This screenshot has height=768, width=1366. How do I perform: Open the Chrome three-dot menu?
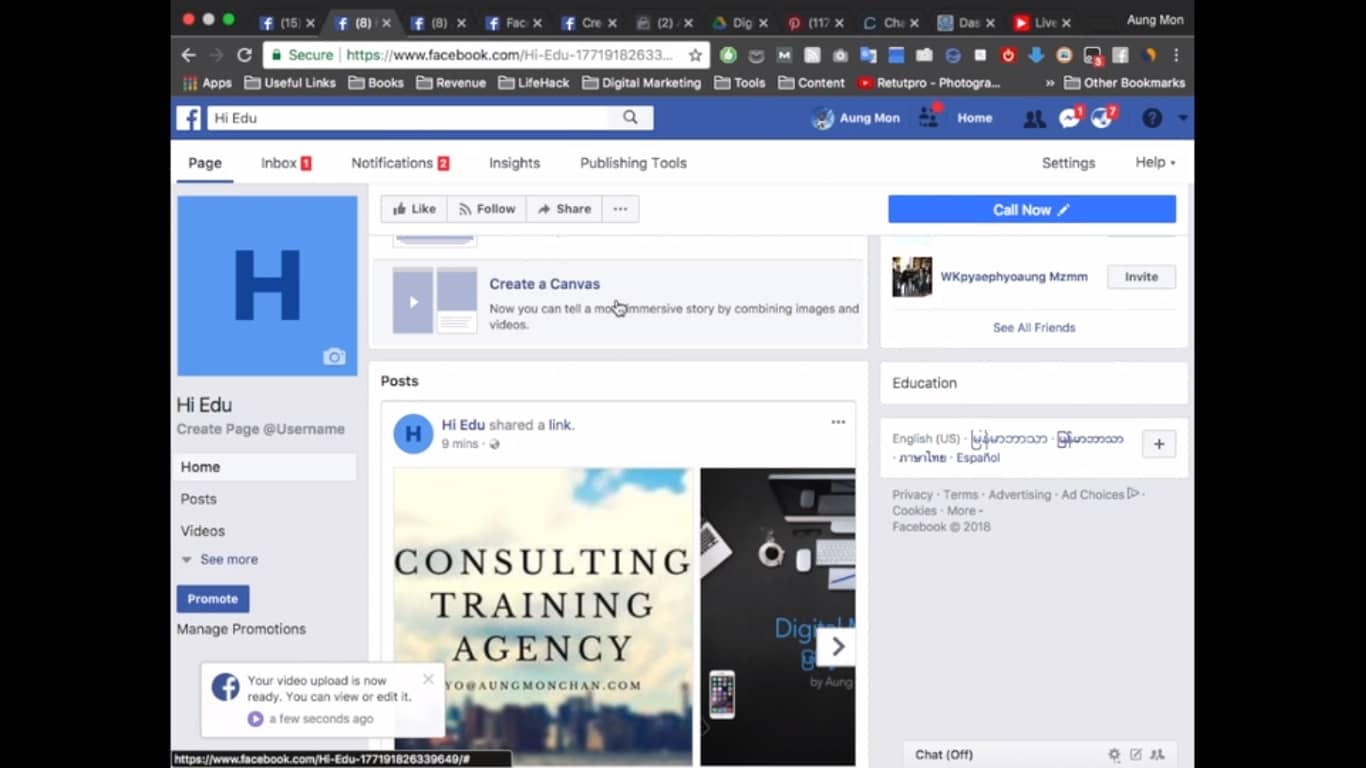1176,55
